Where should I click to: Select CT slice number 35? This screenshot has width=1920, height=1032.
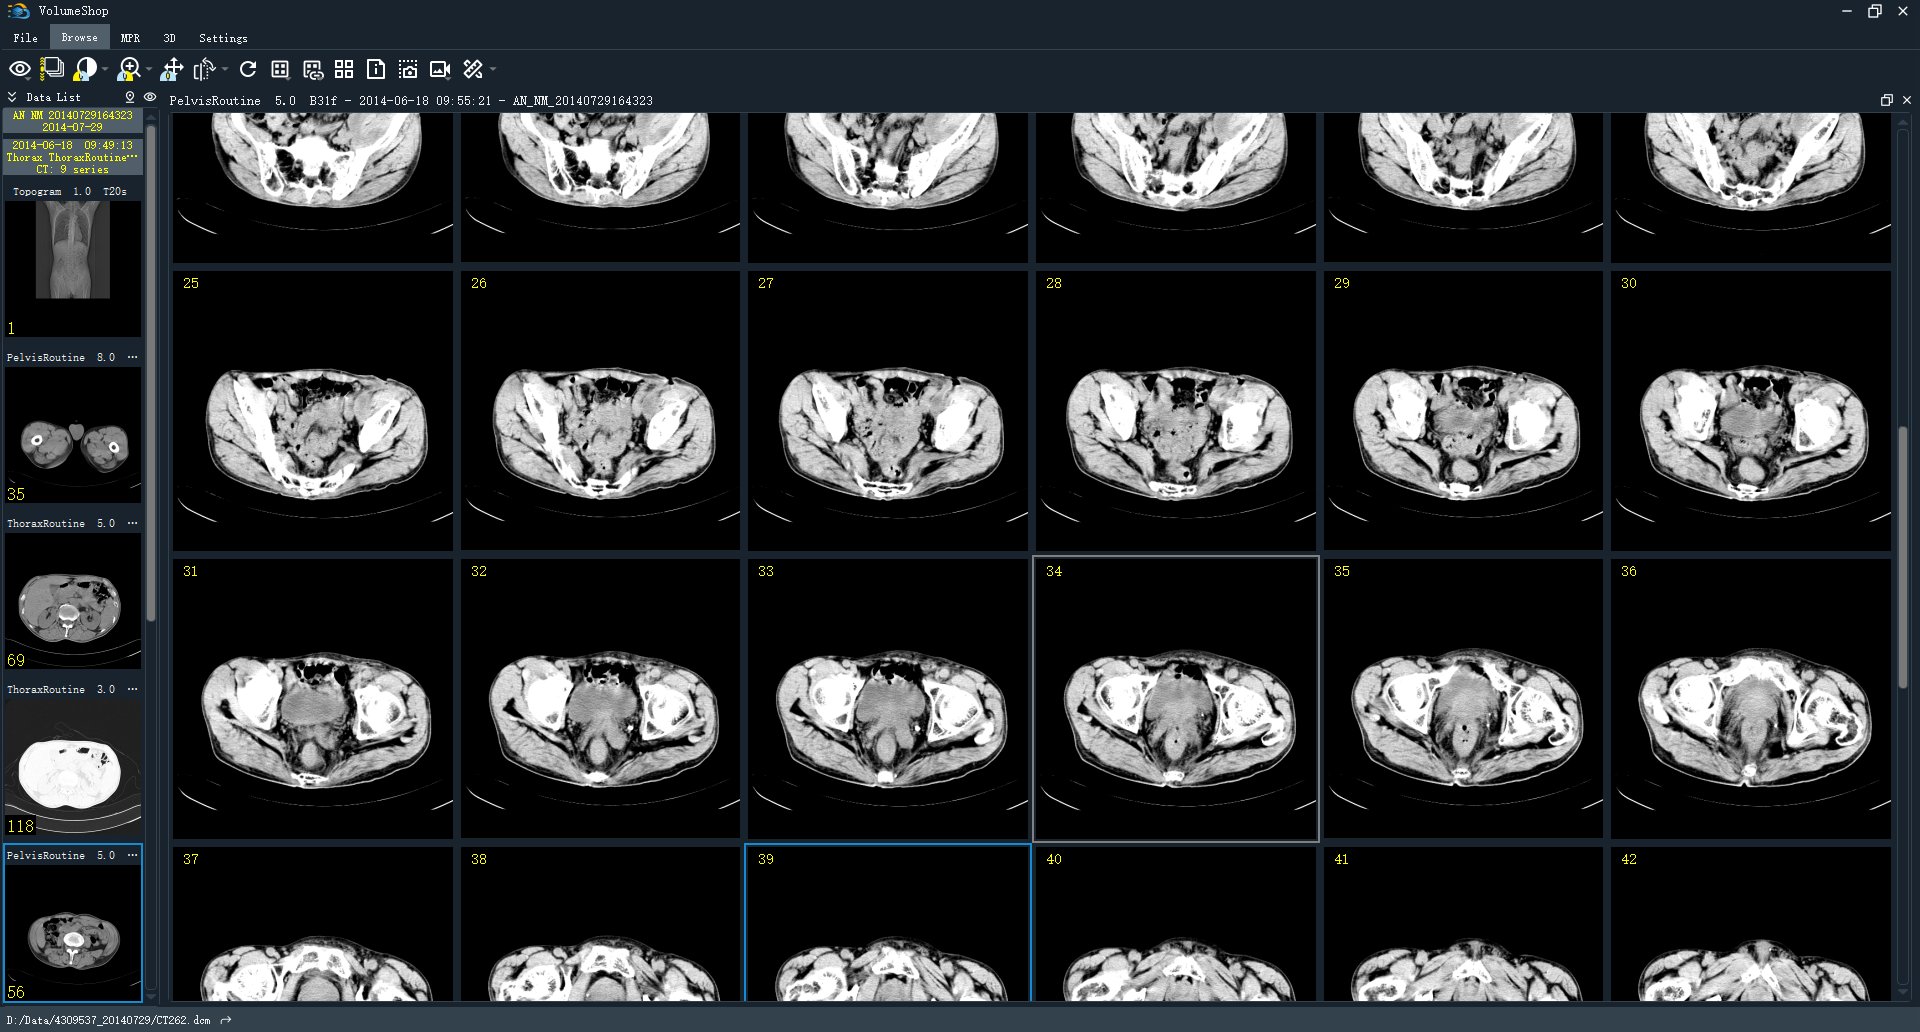pos(1463,699)
